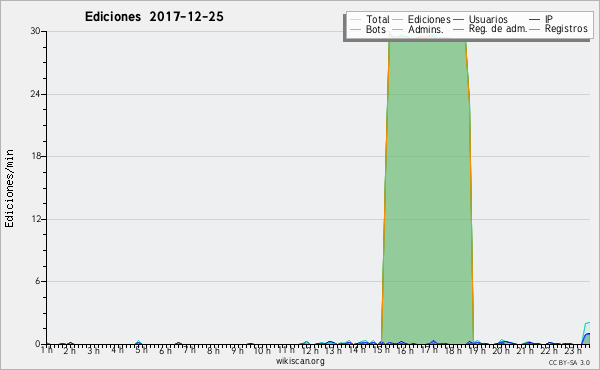
Task: Click the '5 h' x-axis label
Action: [x=141, y=350]
